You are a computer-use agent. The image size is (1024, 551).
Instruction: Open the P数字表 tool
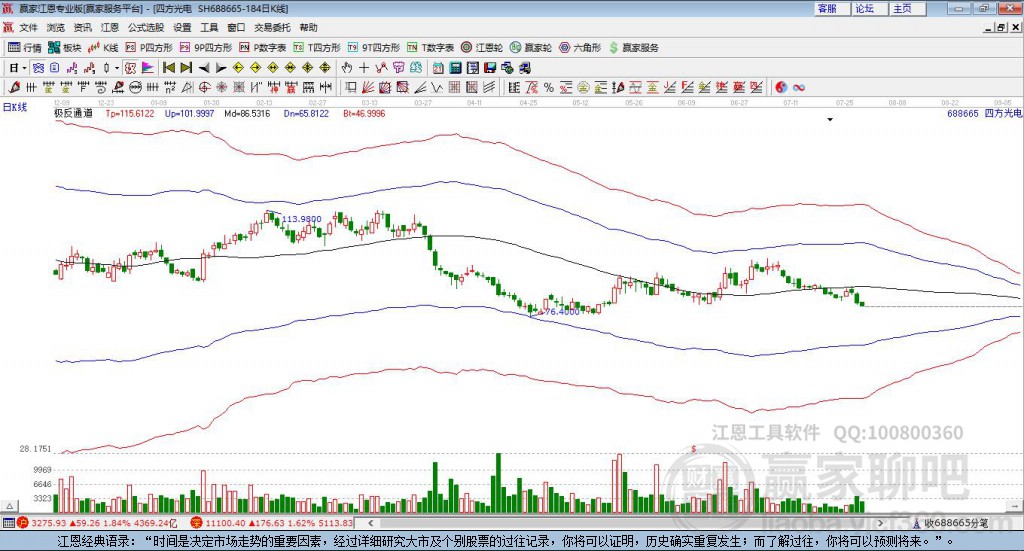(x=263, y=48)
